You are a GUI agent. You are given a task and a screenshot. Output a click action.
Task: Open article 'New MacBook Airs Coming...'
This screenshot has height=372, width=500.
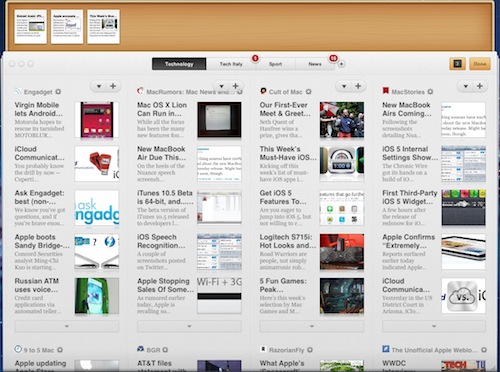407,109
